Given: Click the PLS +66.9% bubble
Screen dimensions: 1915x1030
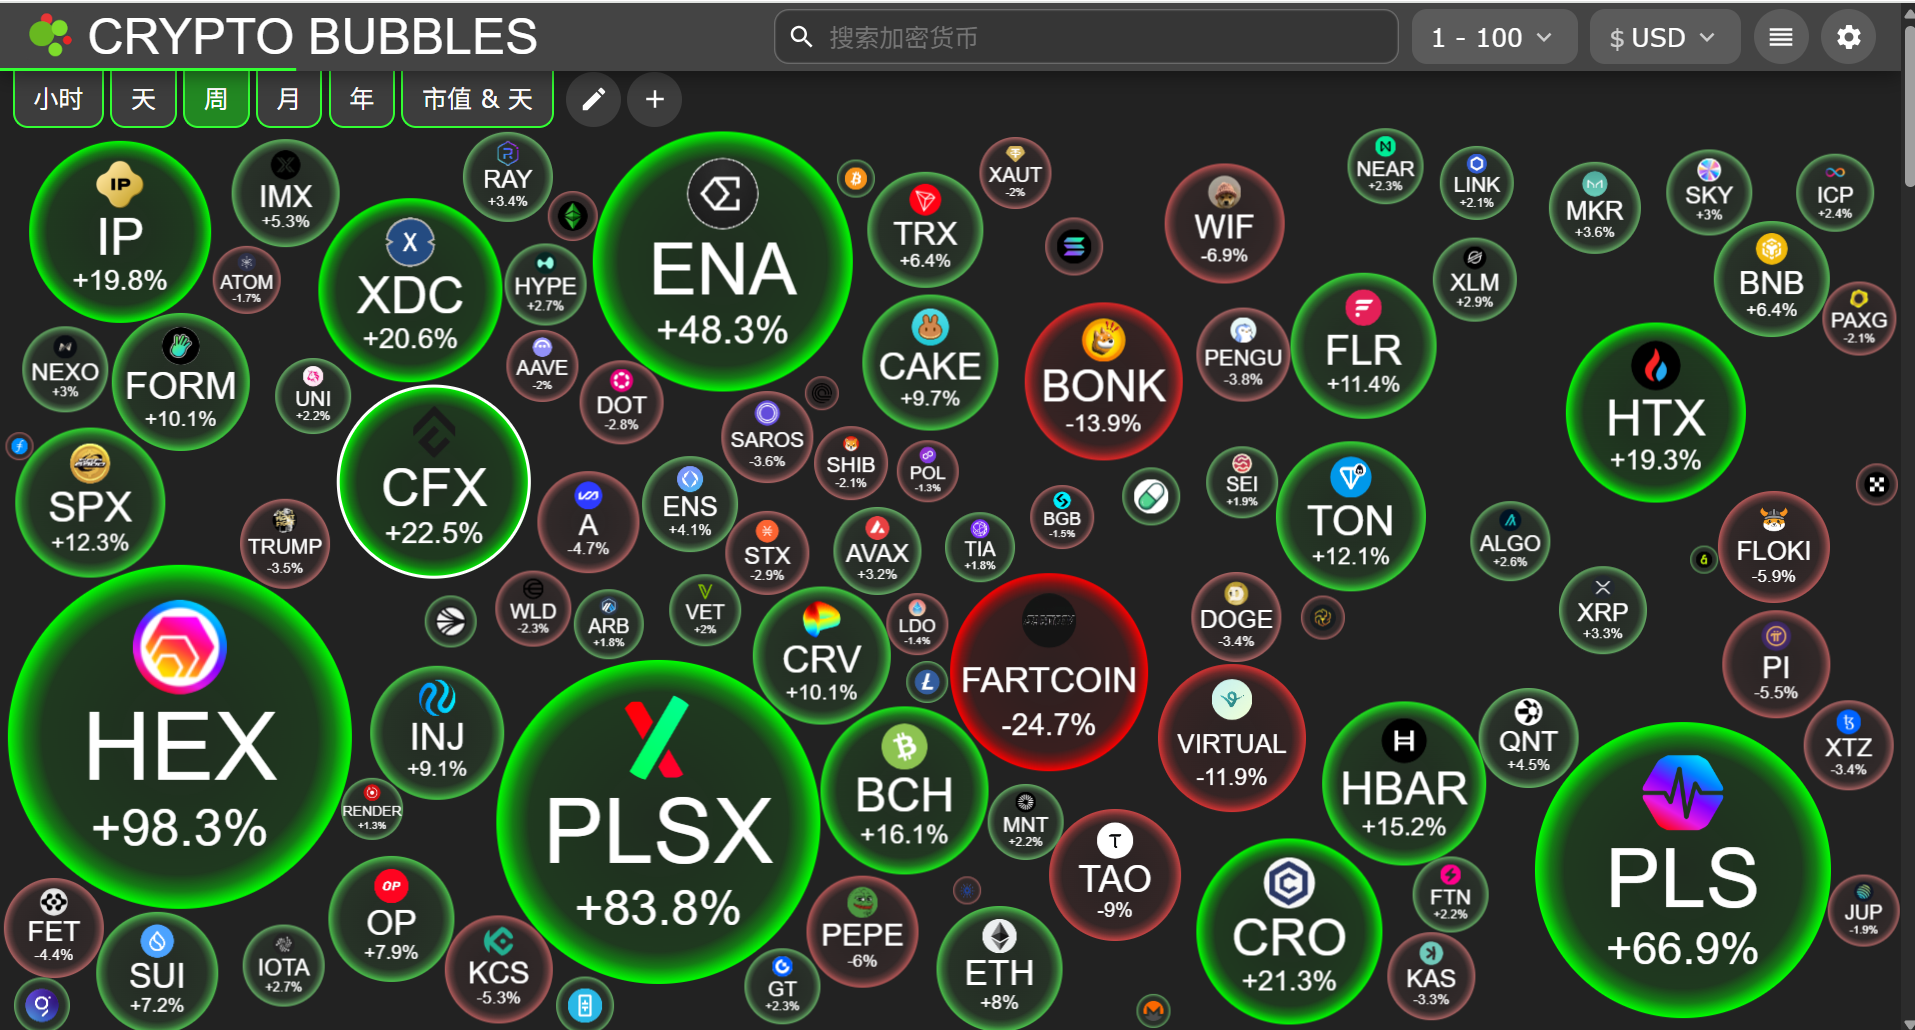Looking at the screenshot, I should [x=1683, y=871].
